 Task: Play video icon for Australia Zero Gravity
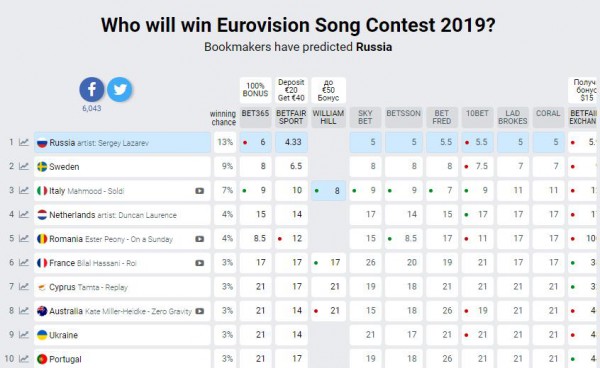click(199, 311)
